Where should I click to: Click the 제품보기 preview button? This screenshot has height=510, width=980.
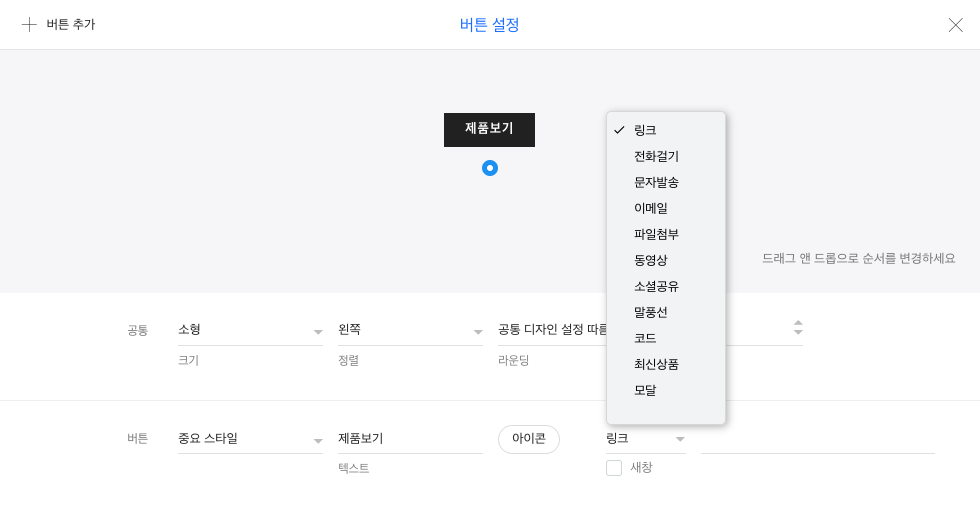click(x=489, y=129)
